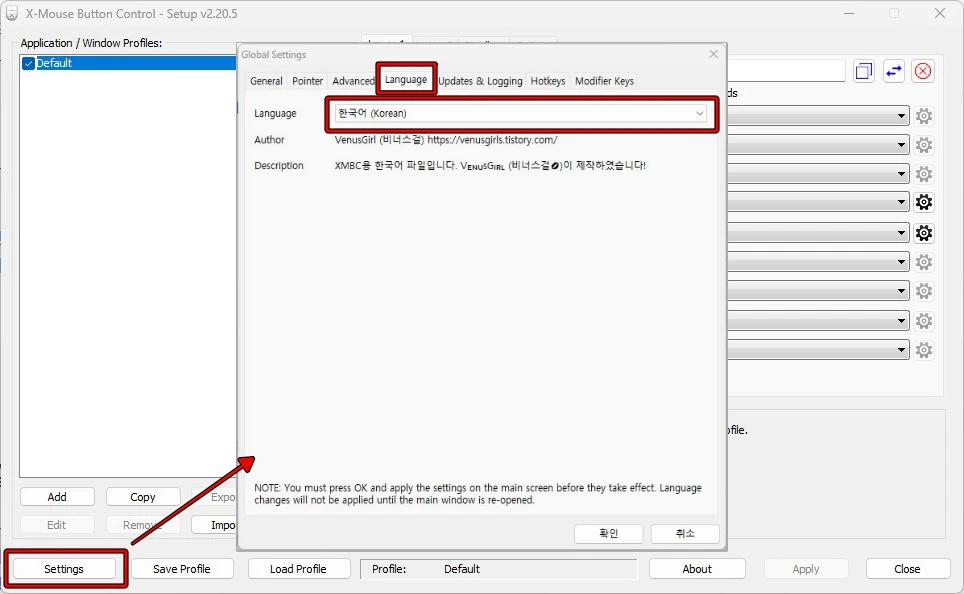The width and height of the screenshot is (964, 594).
Task: Click the Load Profile button
Action: 298,569
